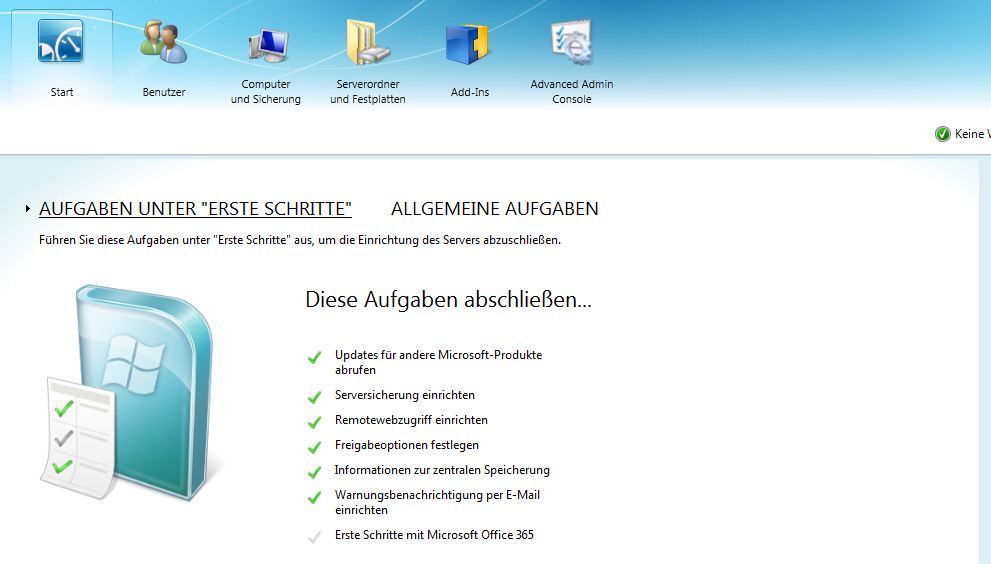Open Serversicherung einrichten task
The width and height of the screenshot is (991, 564).
pos(404,395)
